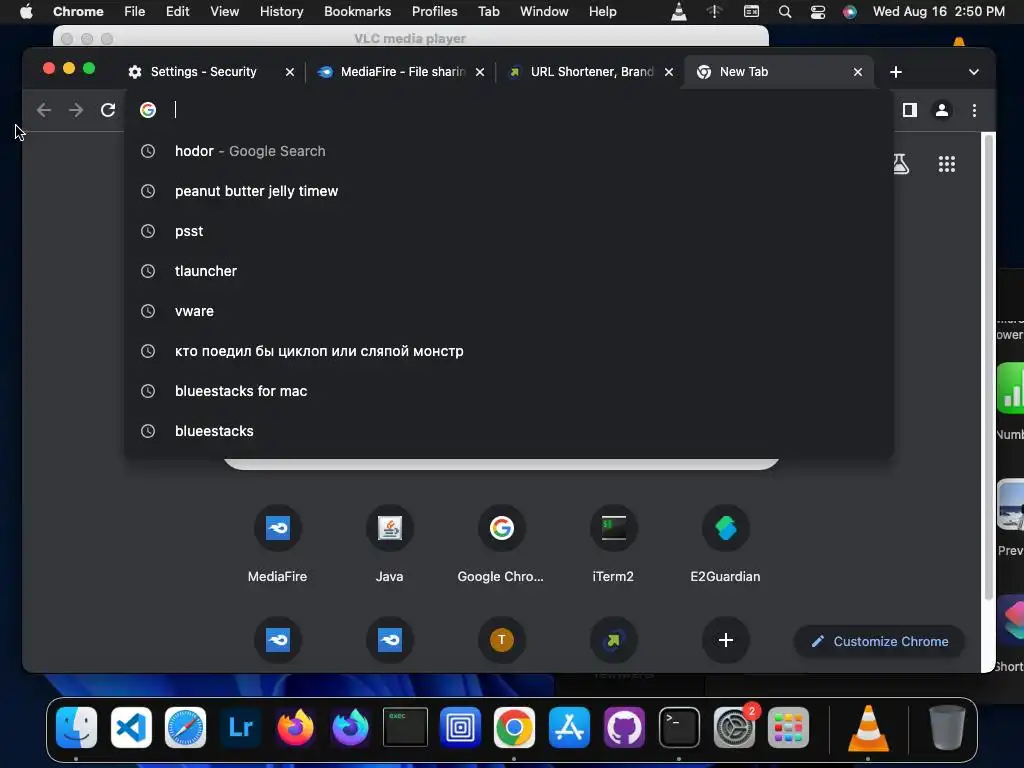The width and height of the screenshot is (1024, 768).
Task: Launch GitHub Desktop from the Dock
Action: click(x=624, y=727)
